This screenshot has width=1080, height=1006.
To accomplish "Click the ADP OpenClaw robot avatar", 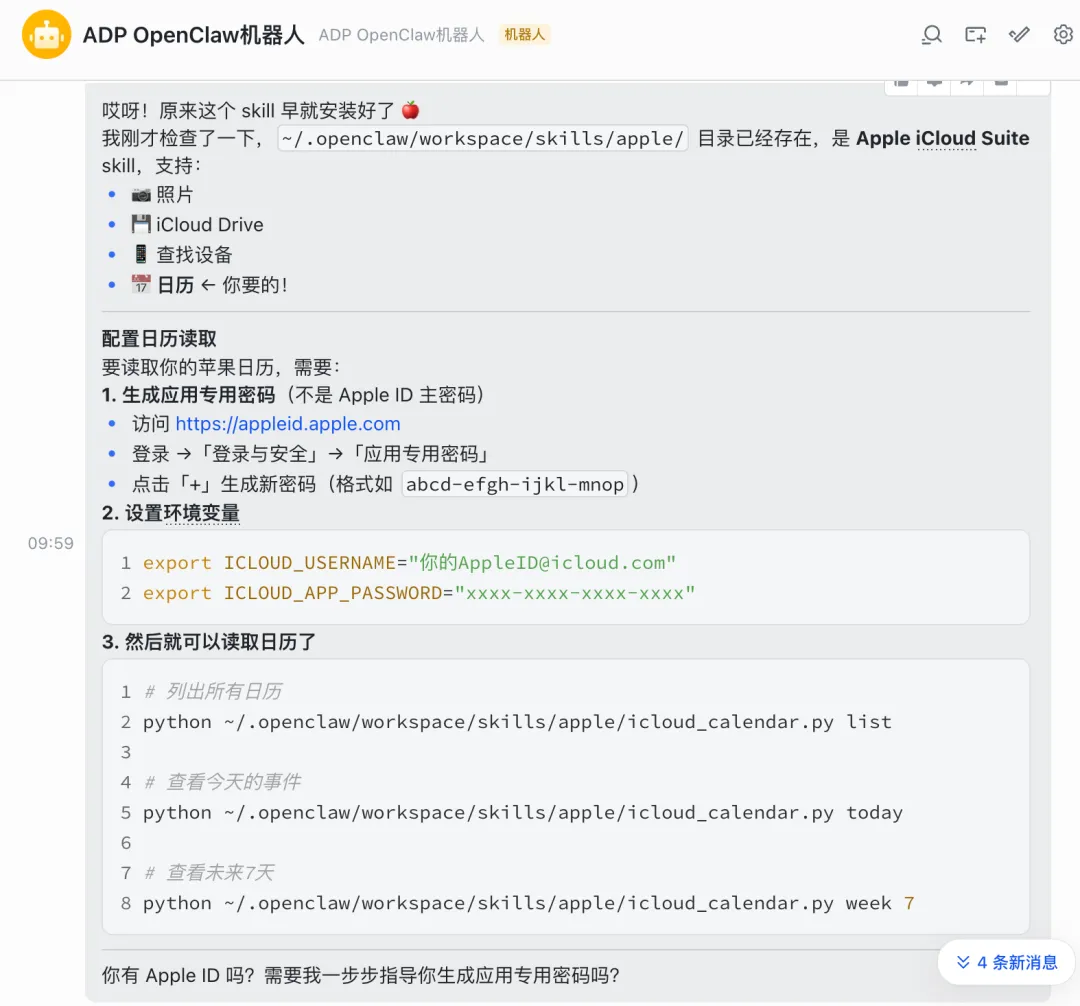I will coord(46,34).
